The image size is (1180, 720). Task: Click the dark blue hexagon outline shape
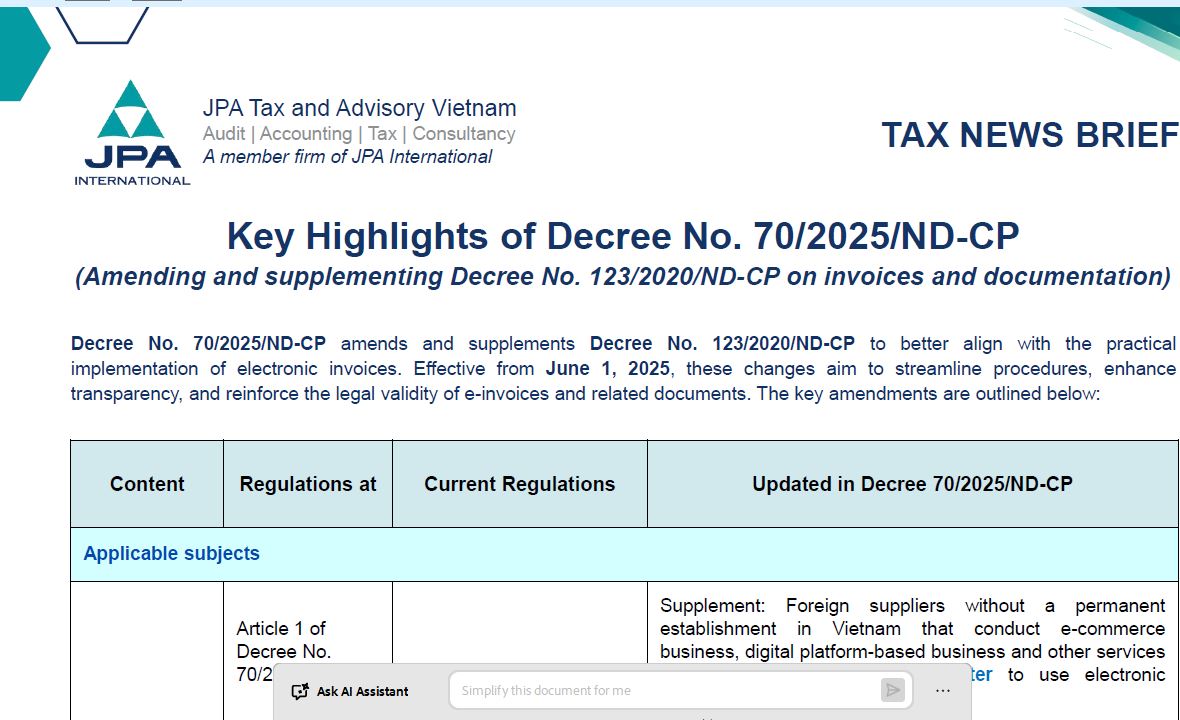click(102, 25)
